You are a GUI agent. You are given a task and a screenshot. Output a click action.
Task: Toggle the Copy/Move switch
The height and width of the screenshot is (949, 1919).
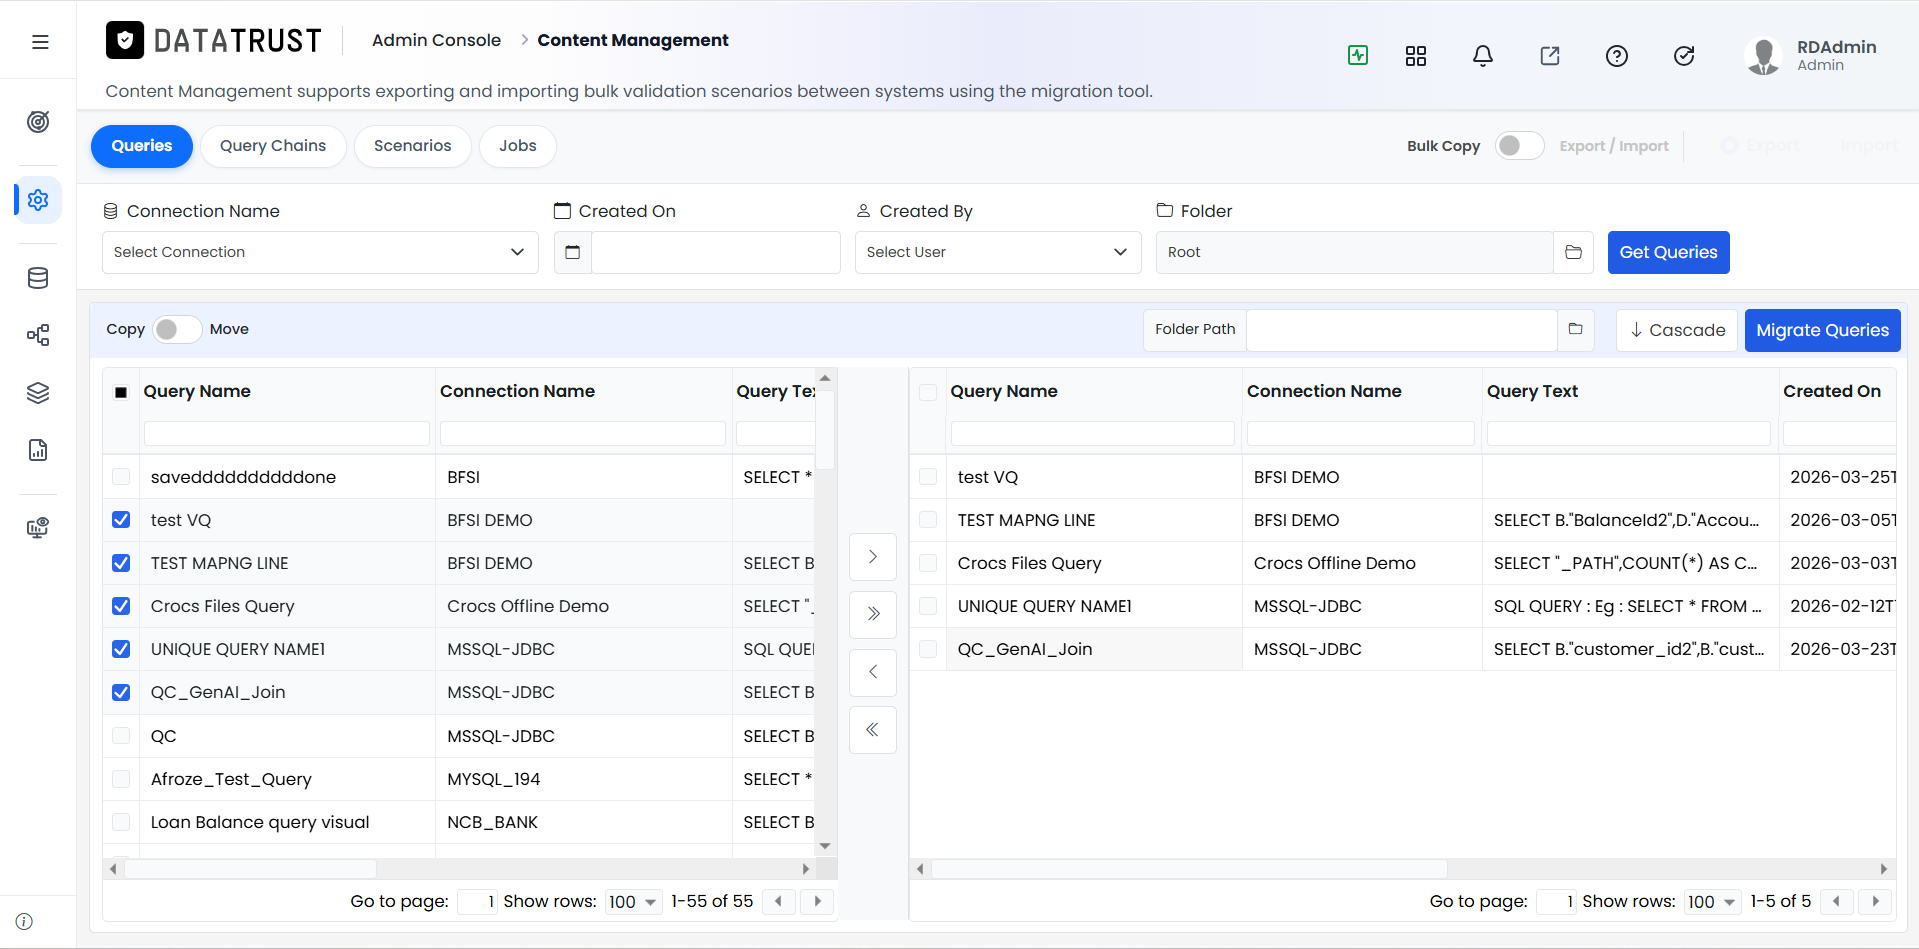click(177, 329)
